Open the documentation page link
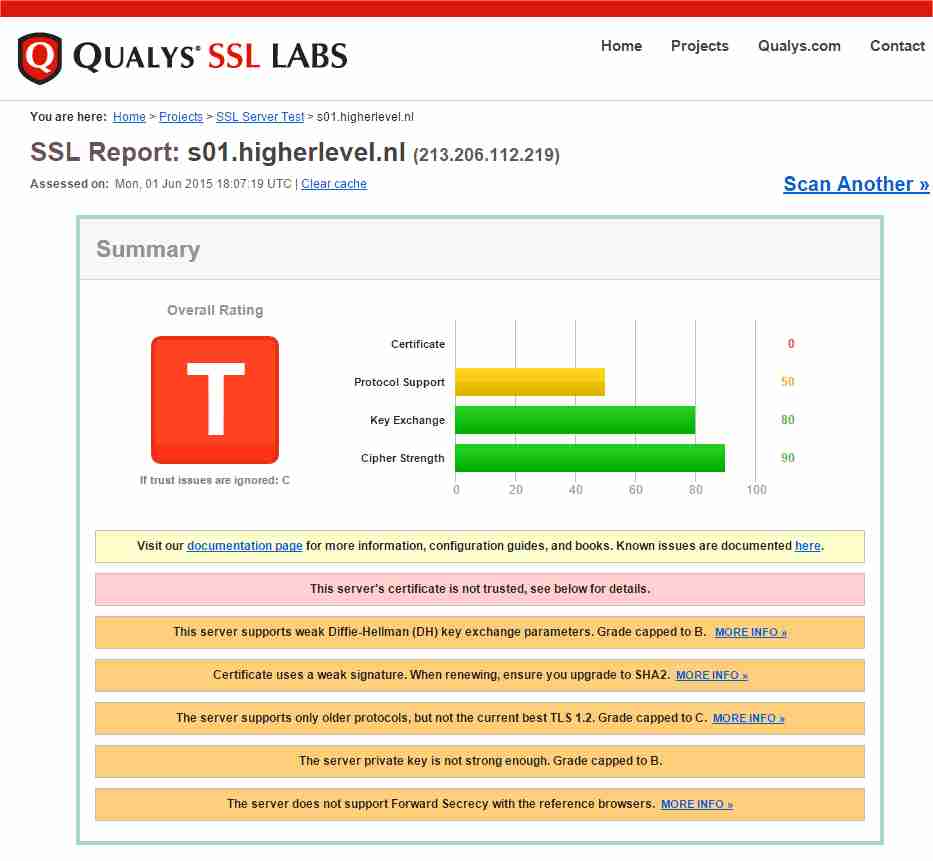The height and width of the screenshot is (861, 933). [x=245, y=546]
